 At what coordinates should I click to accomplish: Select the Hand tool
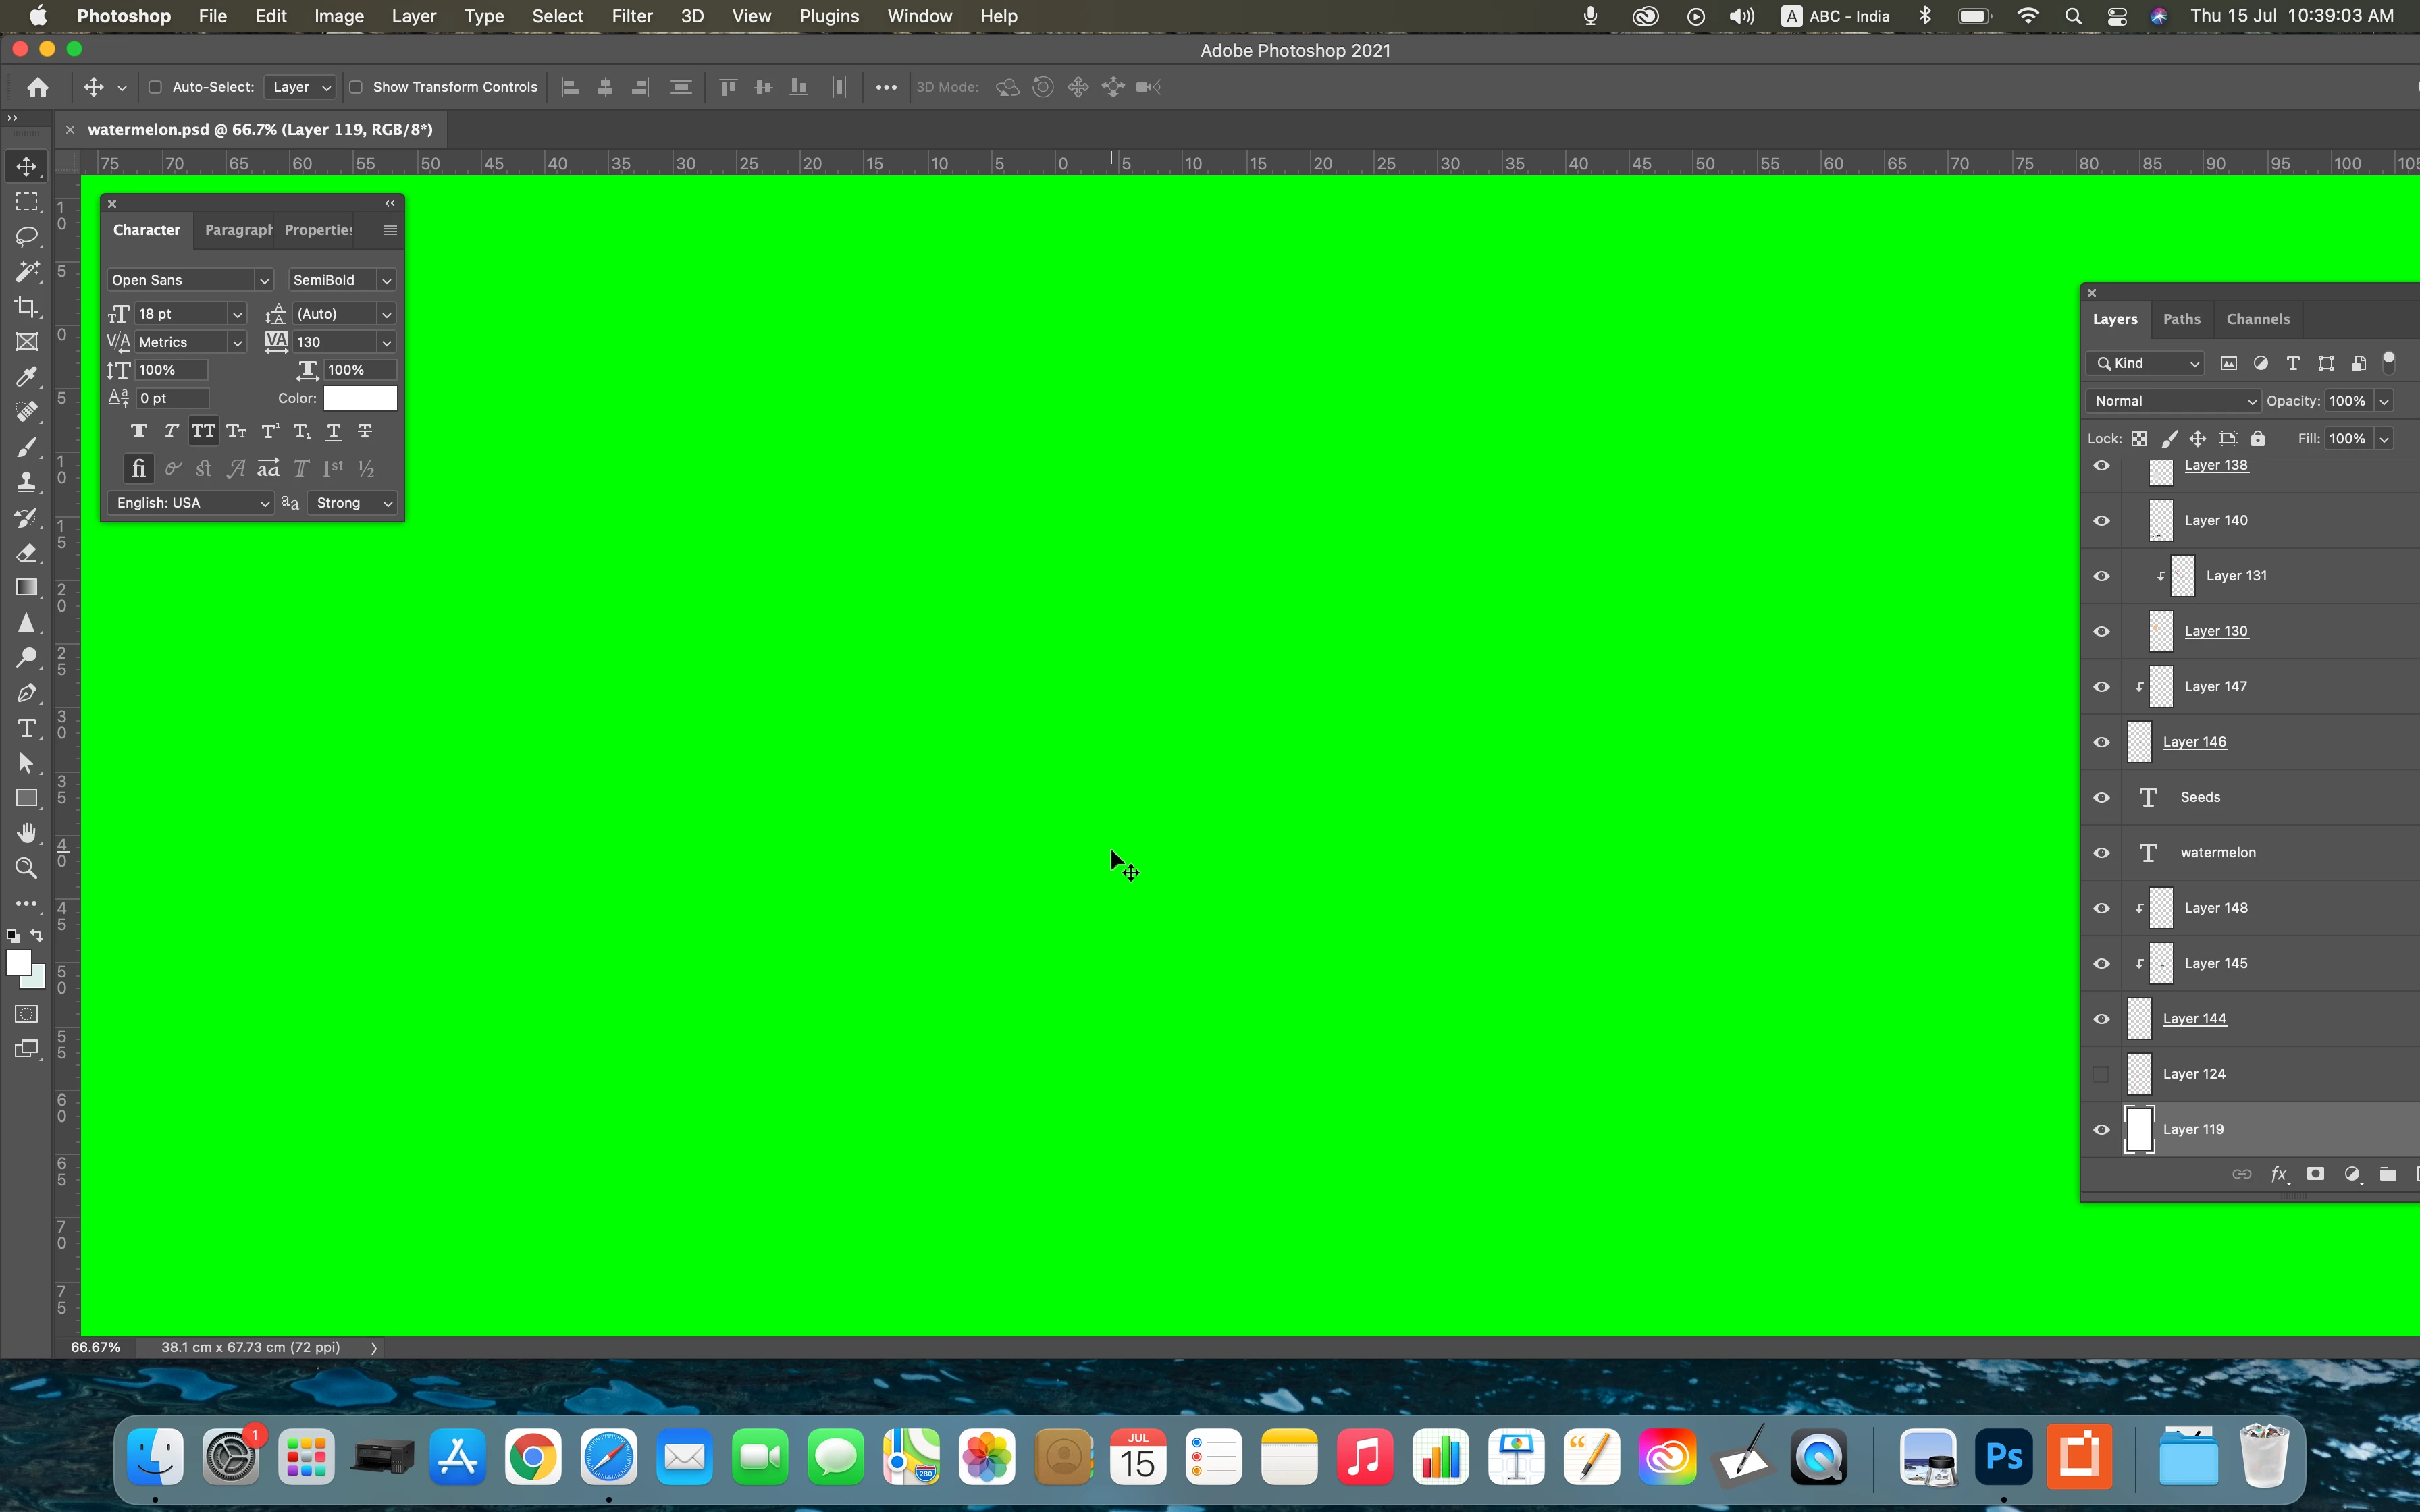[27, 833]
